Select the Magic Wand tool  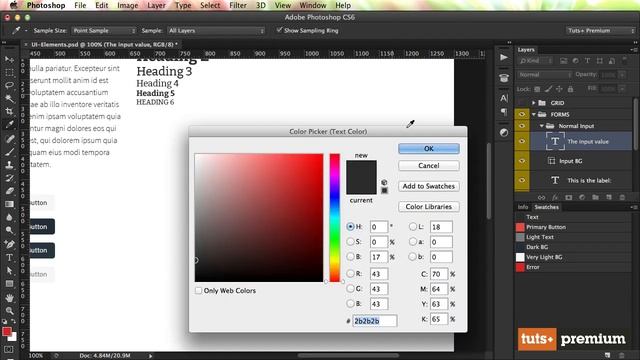9,98
